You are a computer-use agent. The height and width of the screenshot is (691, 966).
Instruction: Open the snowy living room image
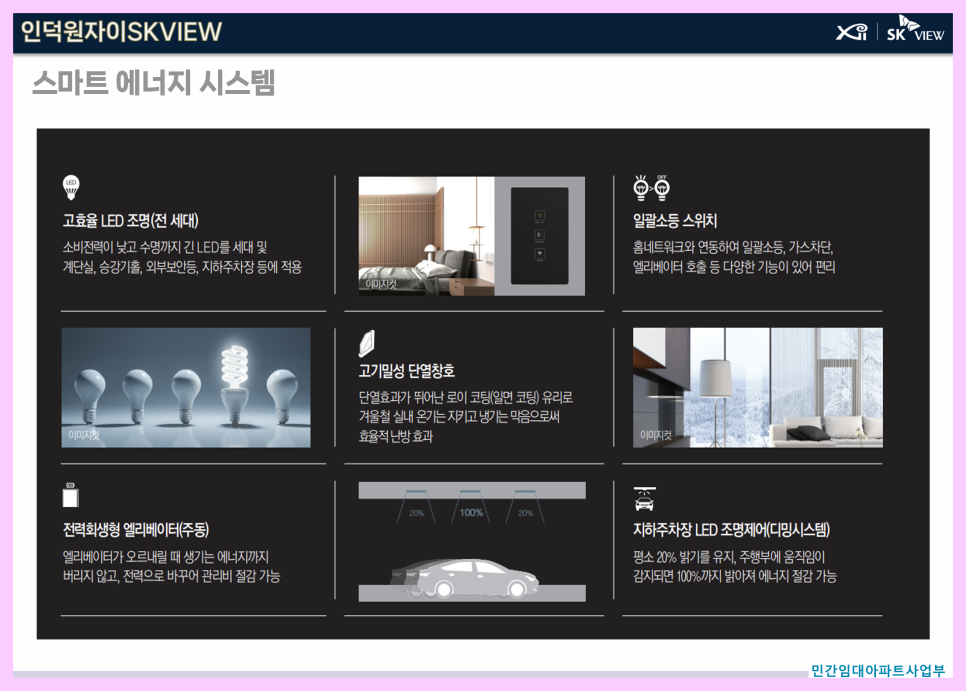tap(758, 387)
